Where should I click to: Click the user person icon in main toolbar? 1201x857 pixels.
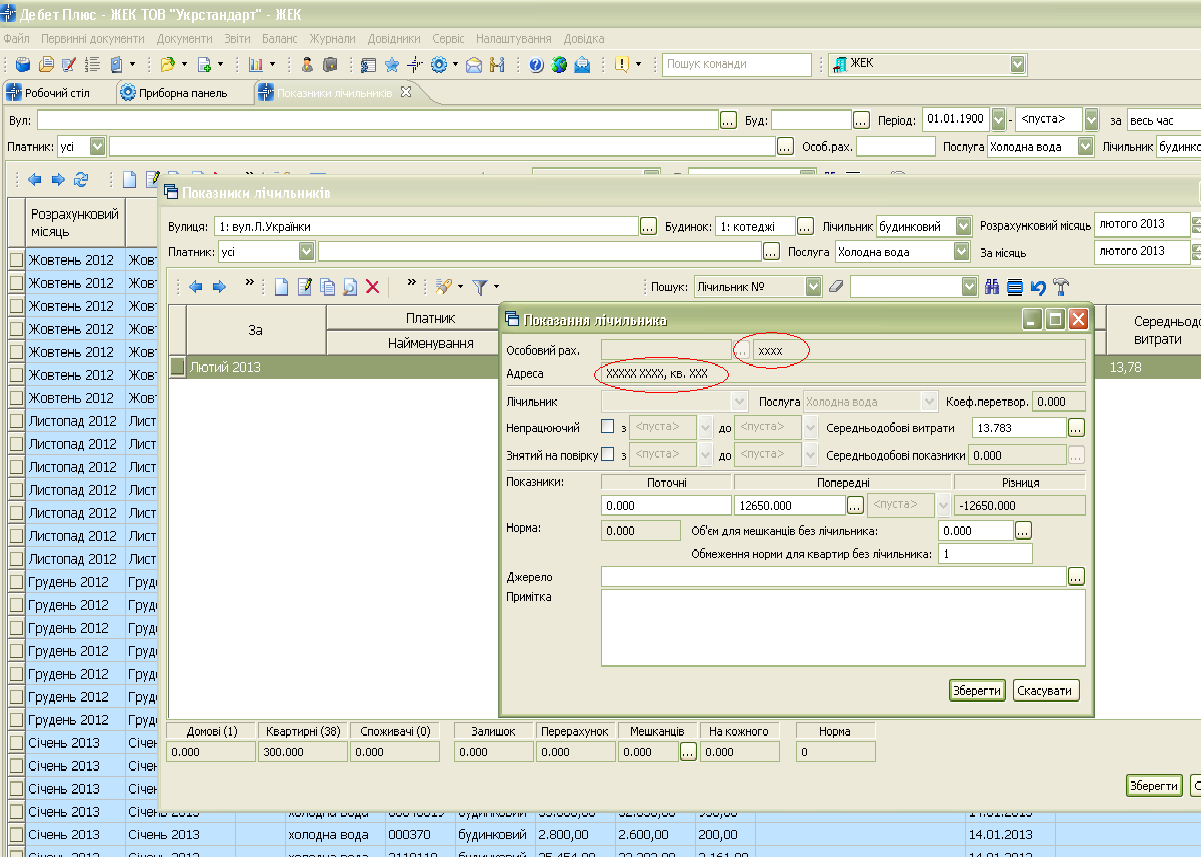pos(307,64)
